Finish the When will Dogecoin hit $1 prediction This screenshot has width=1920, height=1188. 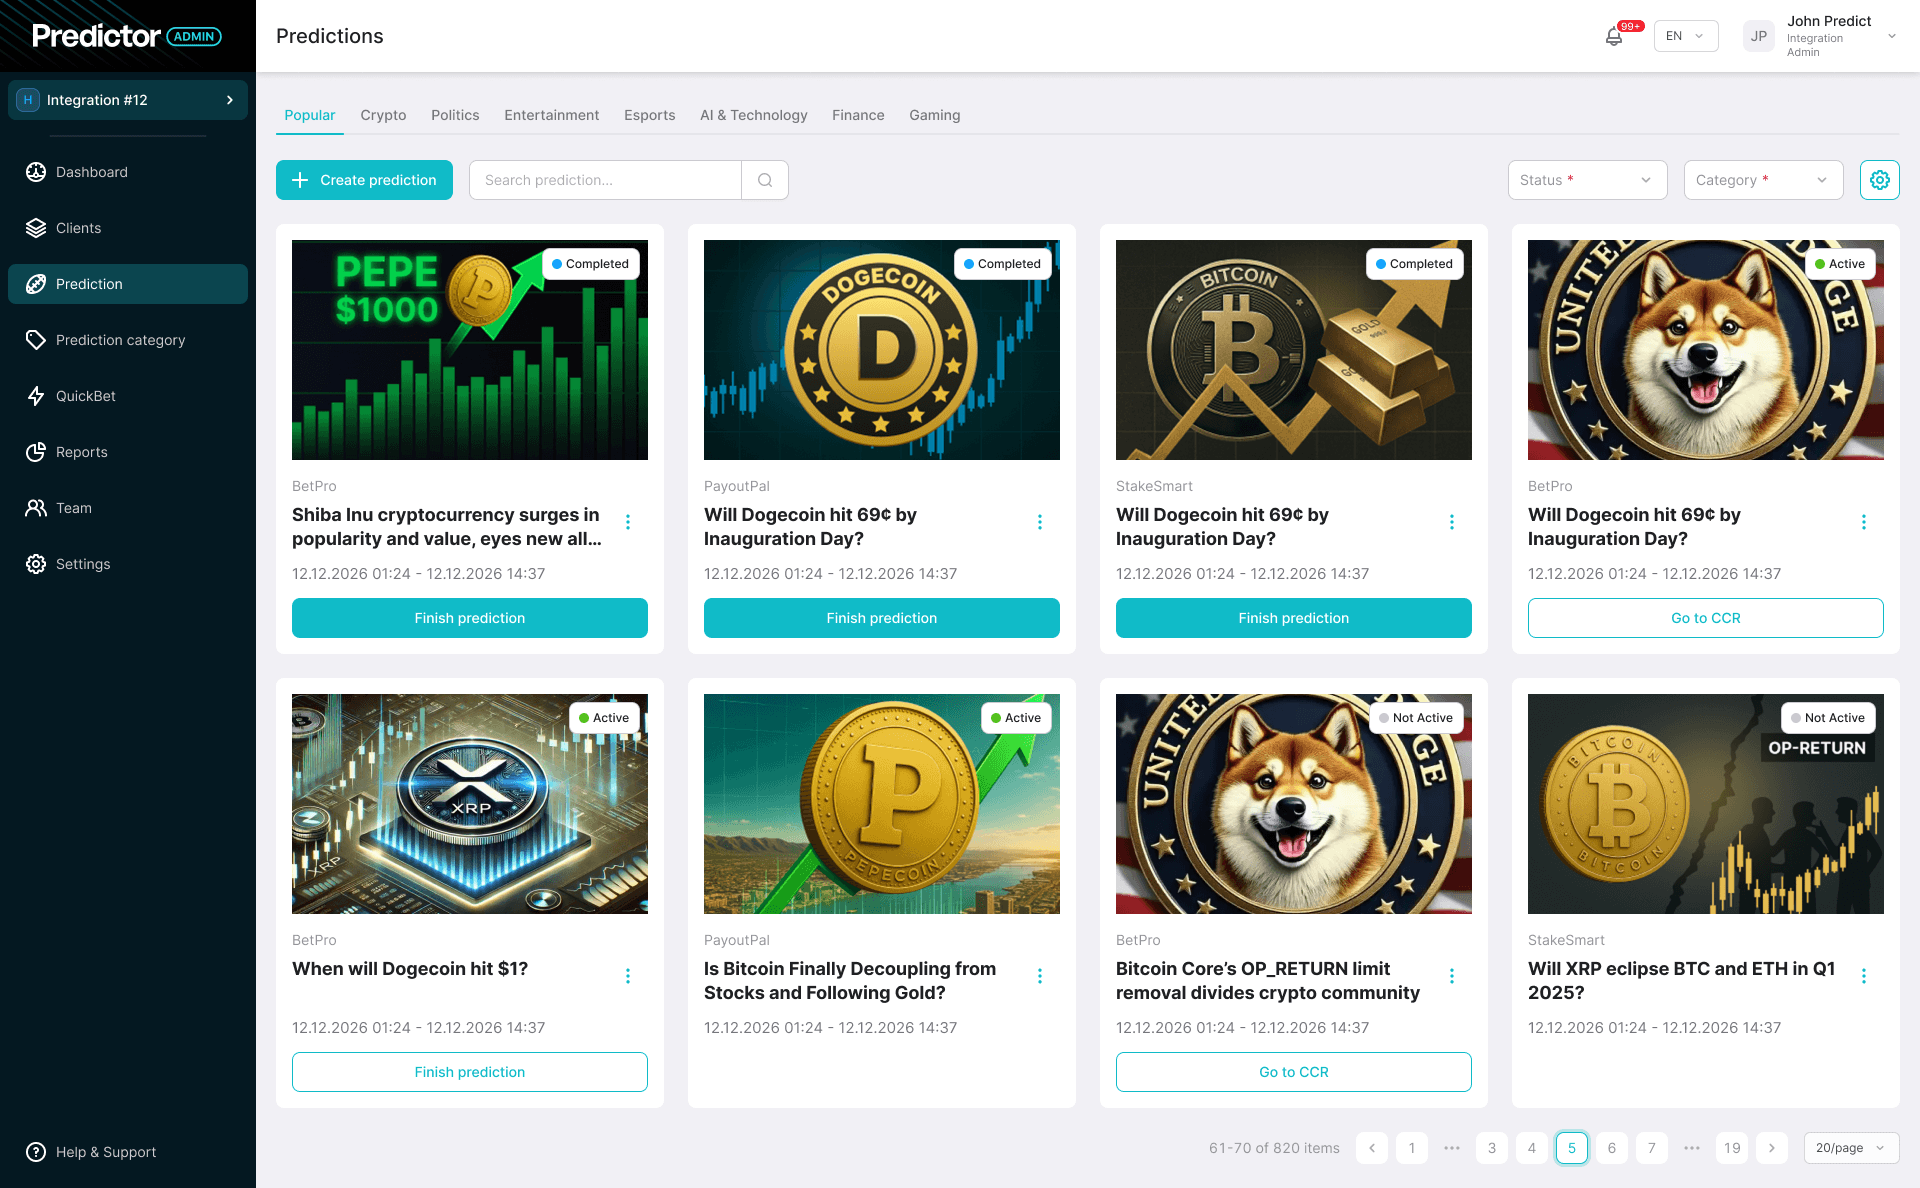pyautogui.click(x=470, y=1072)
